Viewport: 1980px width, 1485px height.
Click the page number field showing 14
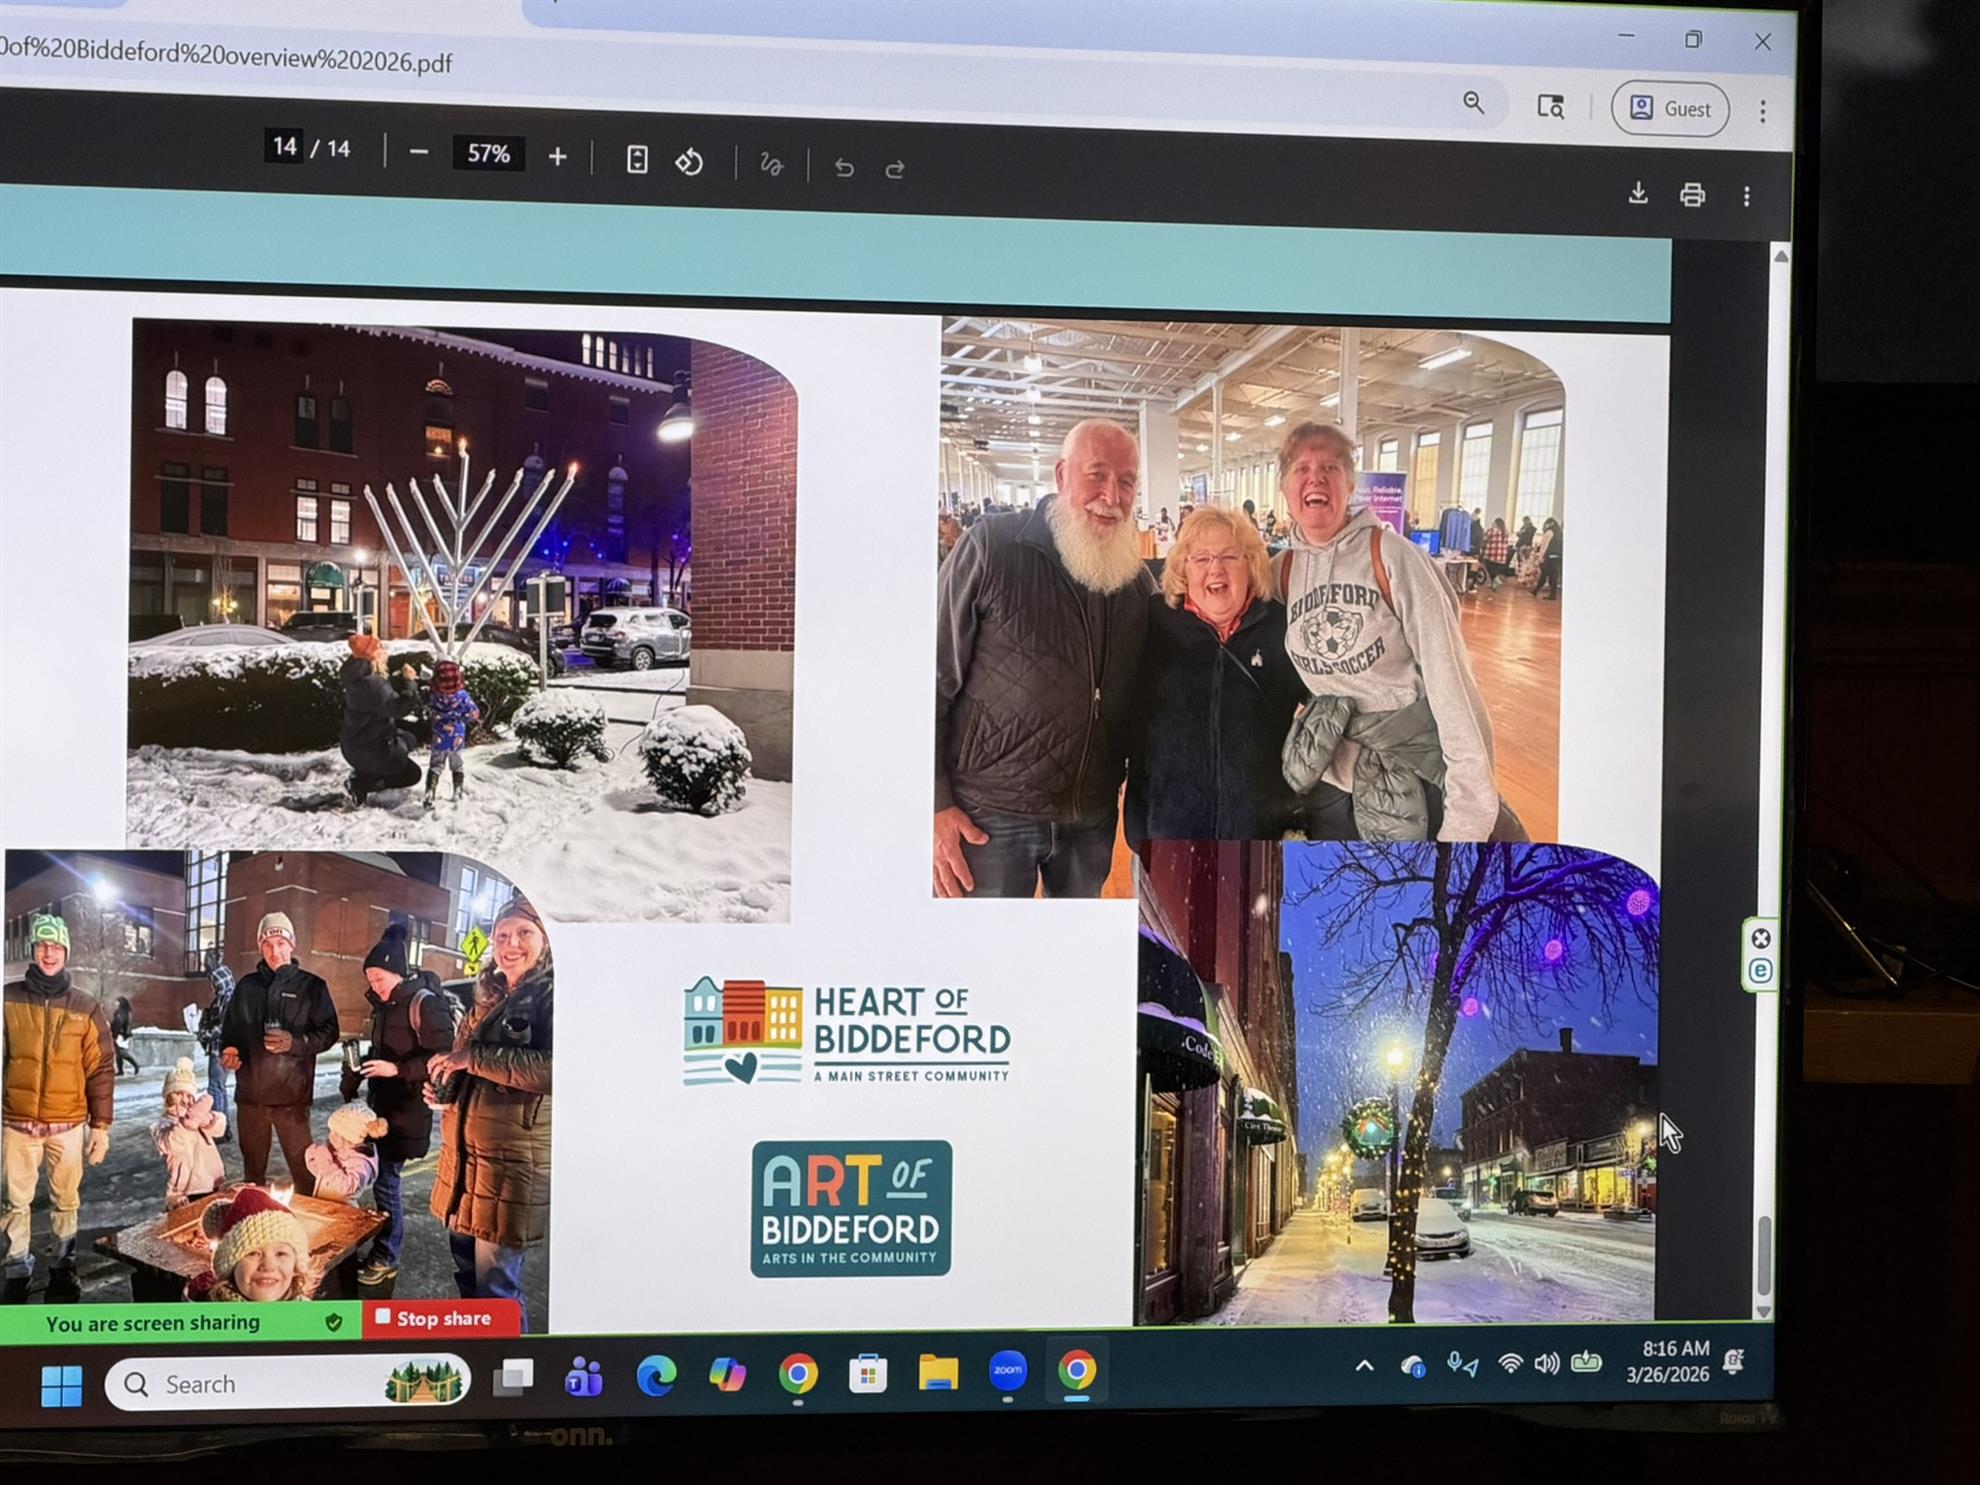[285, 147]
